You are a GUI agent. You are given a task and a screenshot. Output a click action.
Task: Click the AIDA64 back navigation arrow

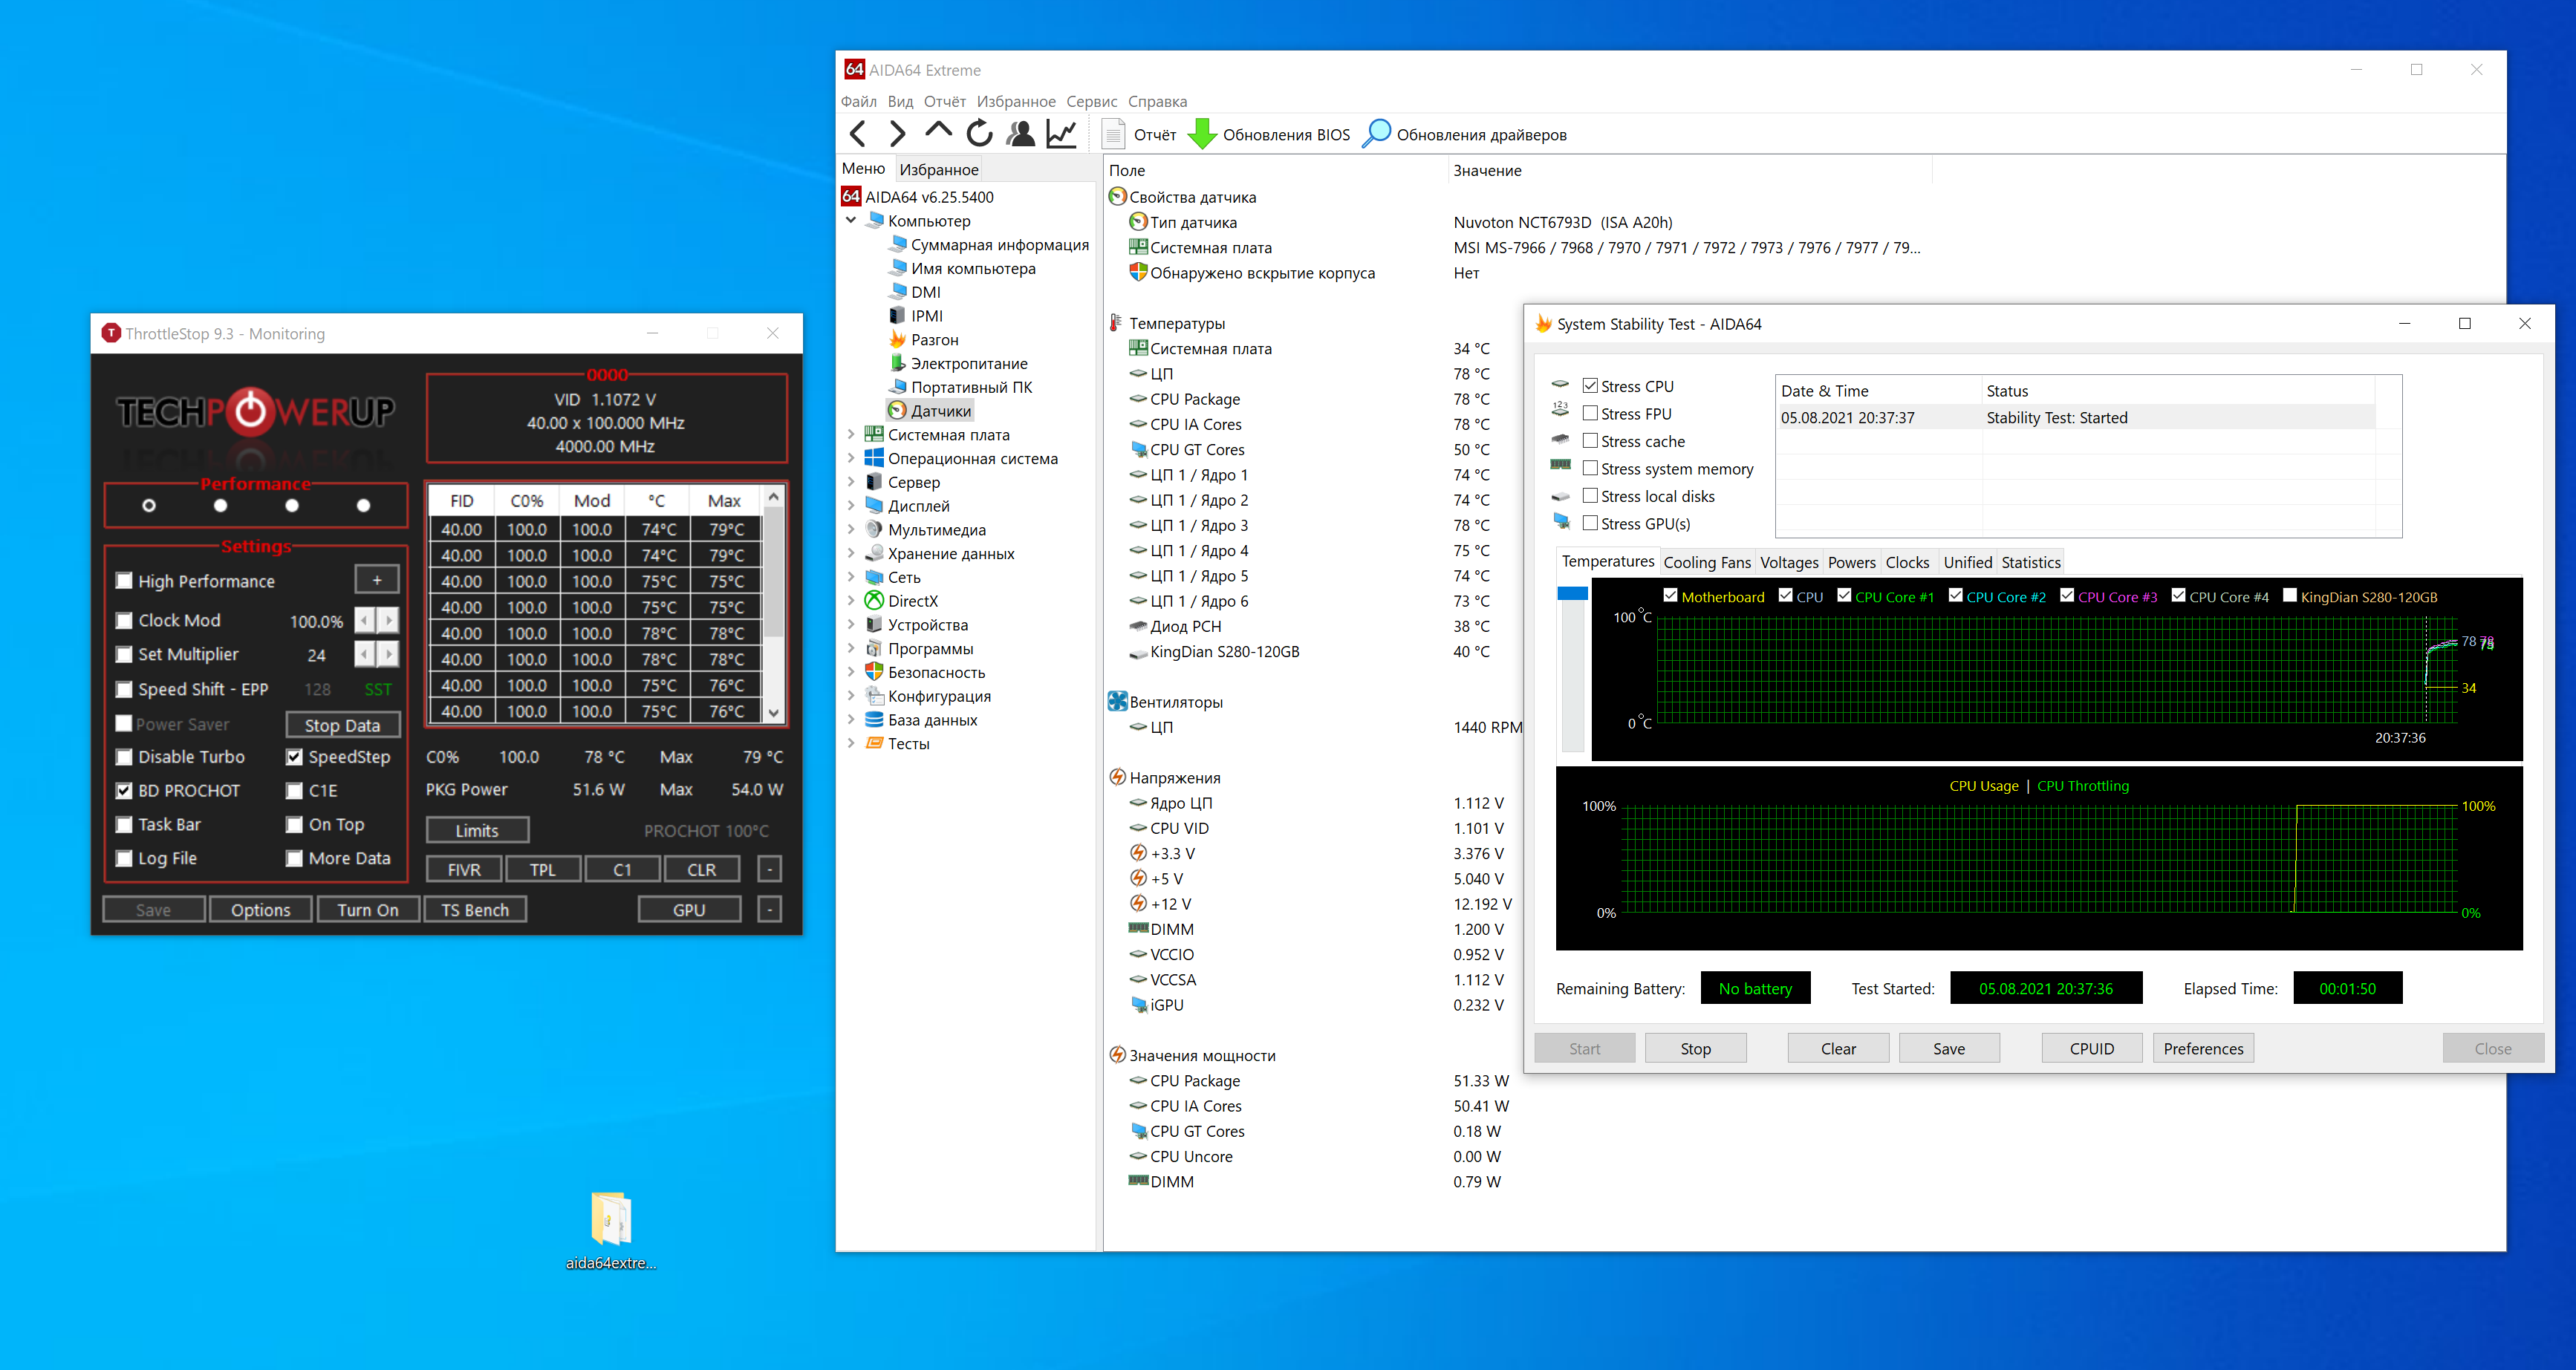tap(858, 134)
